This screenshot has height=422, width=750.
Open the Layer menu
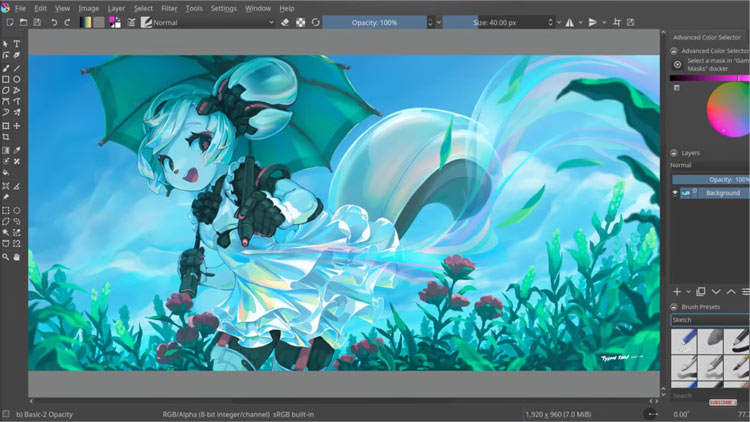(116, 8)
